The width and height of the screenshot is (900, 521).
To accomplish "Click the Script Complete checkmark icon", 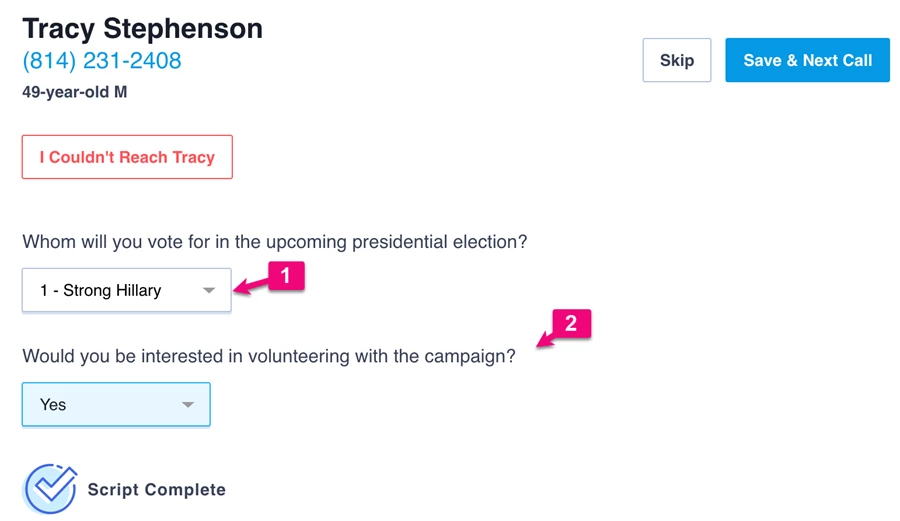I will [x=50, y=488].
